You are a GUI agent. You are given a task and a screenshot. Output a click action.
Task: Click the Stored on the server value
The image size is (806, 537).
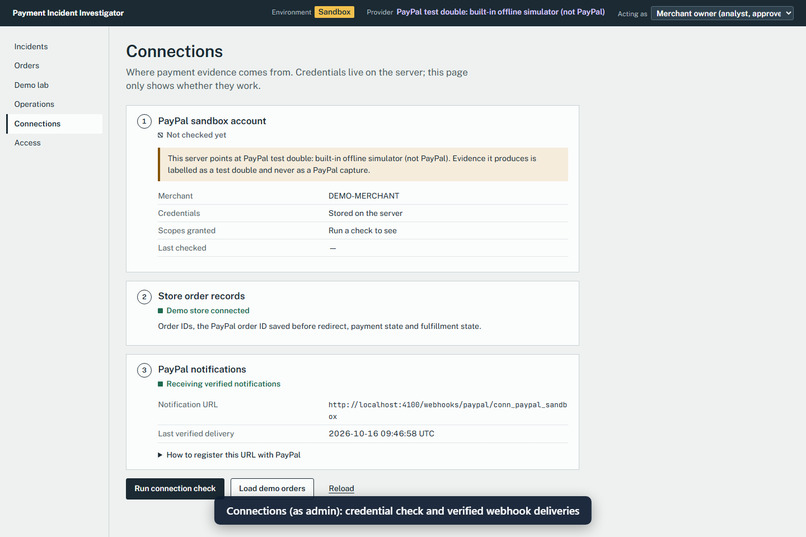365,213
